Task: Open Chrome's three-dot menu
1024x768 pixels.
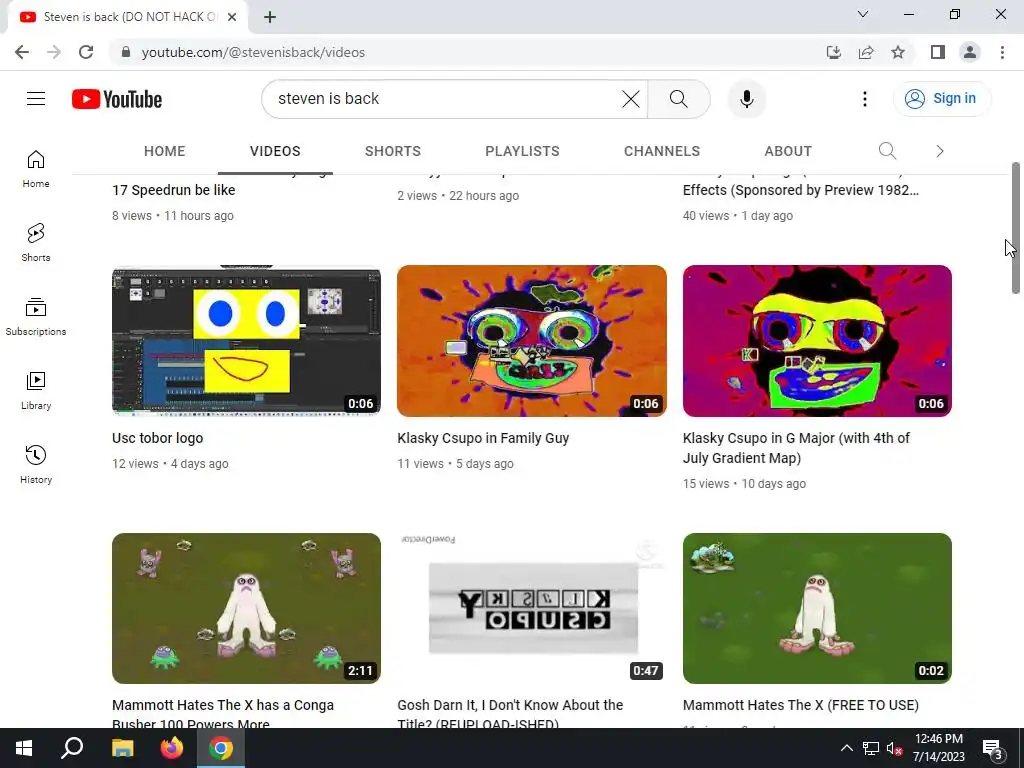Action: pos(1002,52)
